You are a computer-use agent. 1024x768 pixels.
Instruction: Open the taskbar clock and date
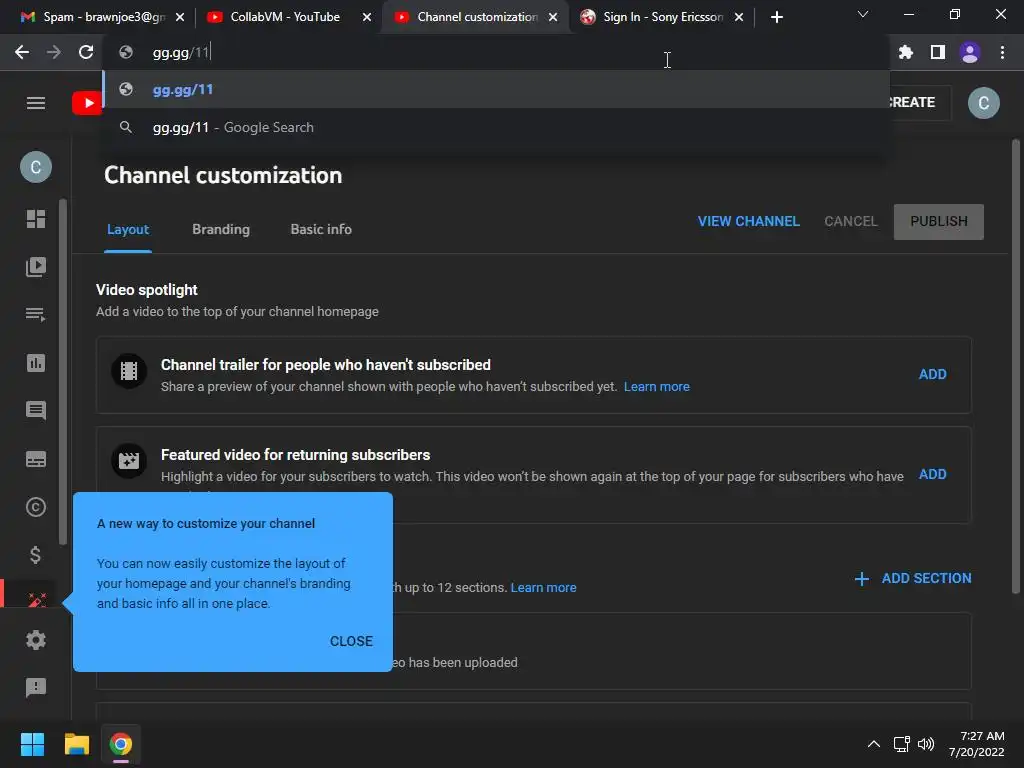click(x=977, y=744)
